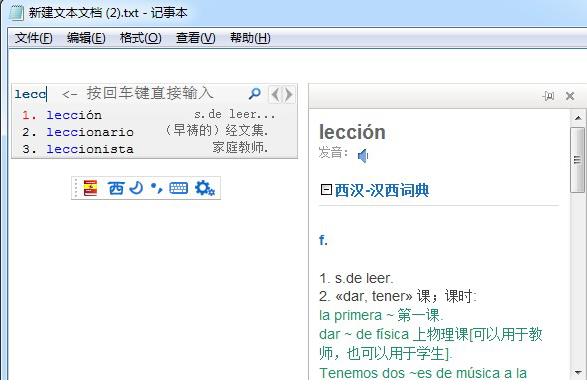Play pronunciation speaker icon for lección
Image resolution: width=587 pixels, height=385 pixels.
tap(363, 155)
